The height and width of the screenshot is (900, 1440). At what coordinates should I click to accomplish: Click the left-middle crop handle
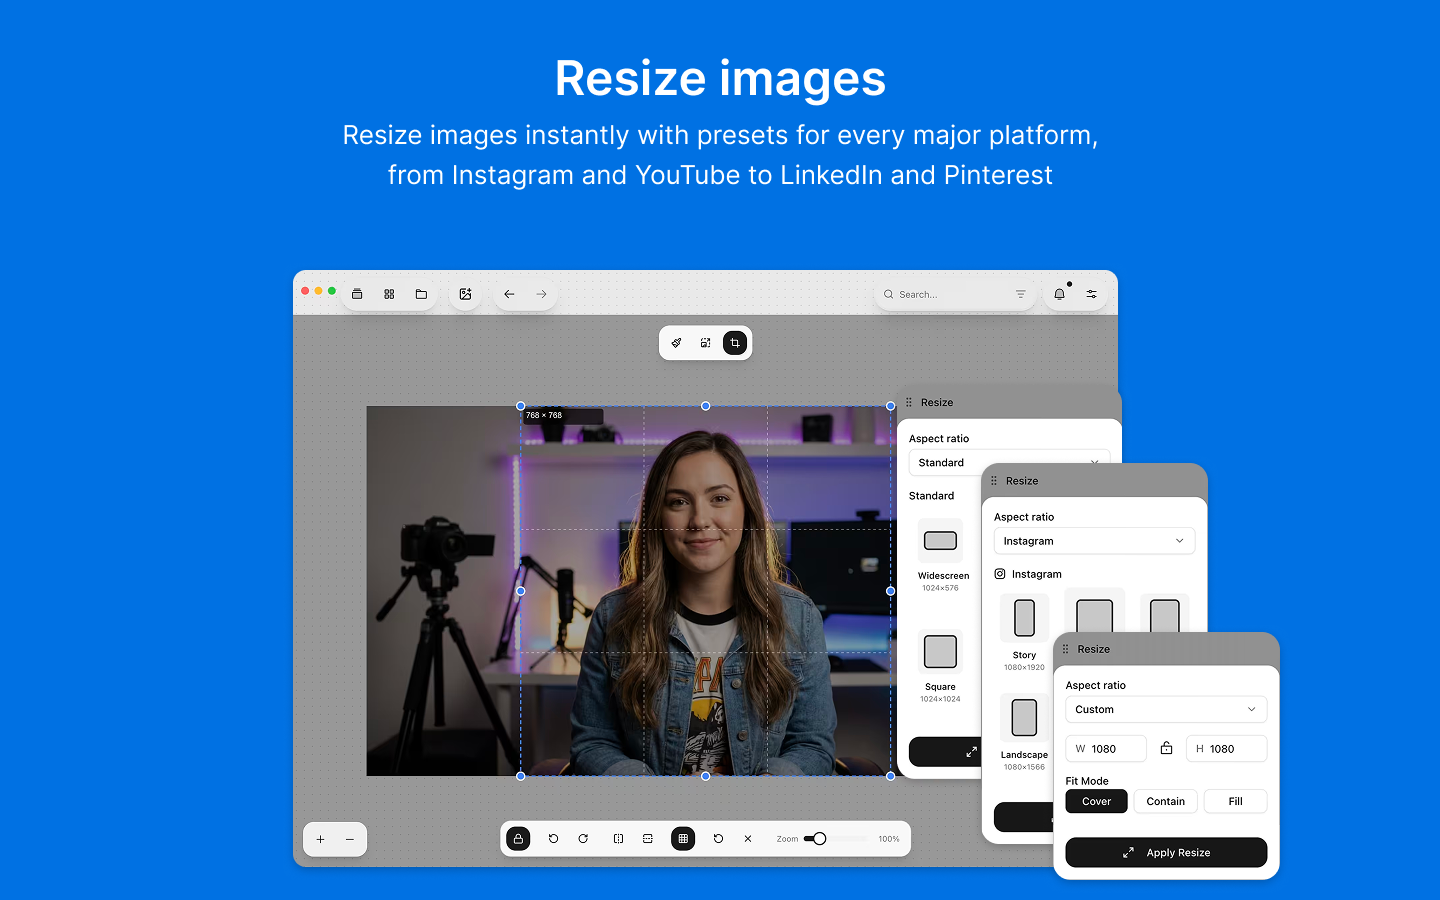[520, 591]
